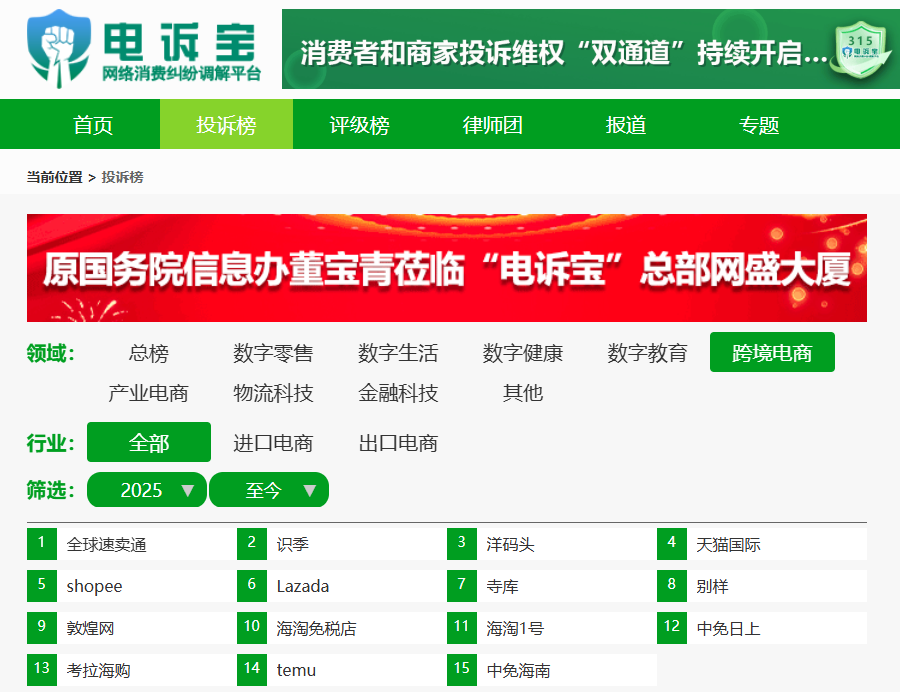Open rank 9 敦煌网
The image size is (900, 692).
pyautogui.click(x=131, y=628)
